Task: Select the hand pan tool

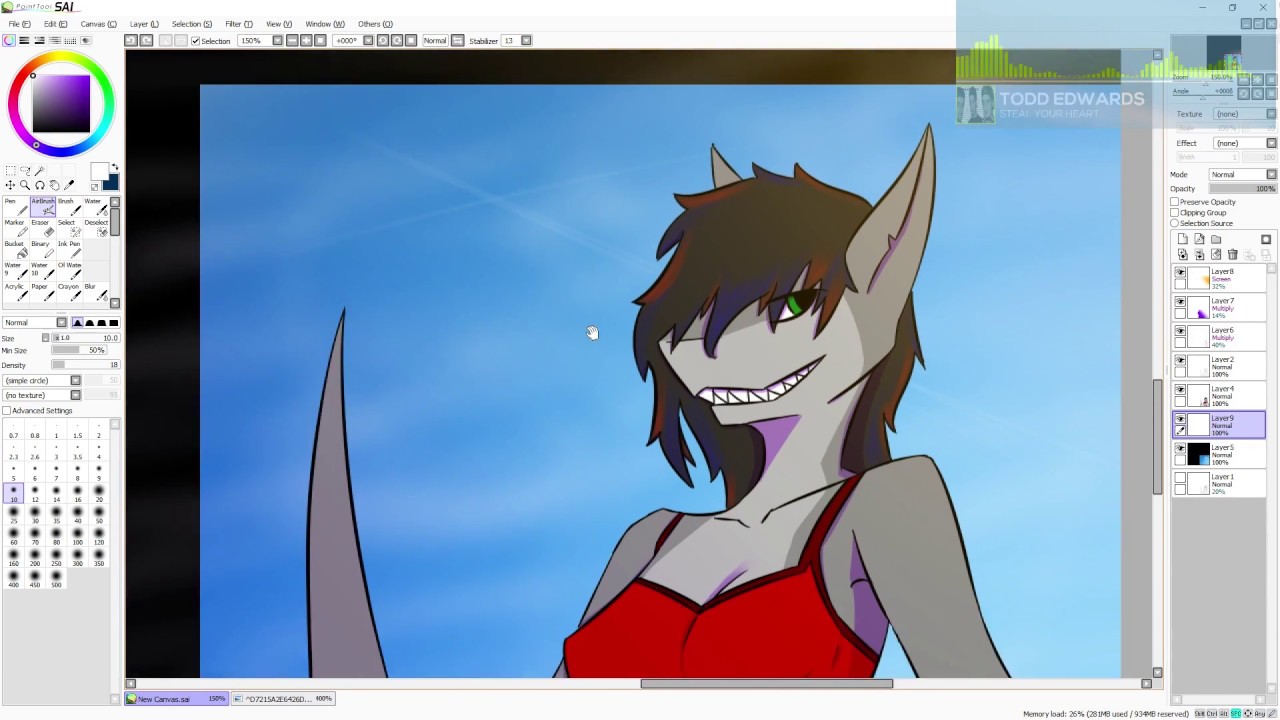Action: click(54, 185)
